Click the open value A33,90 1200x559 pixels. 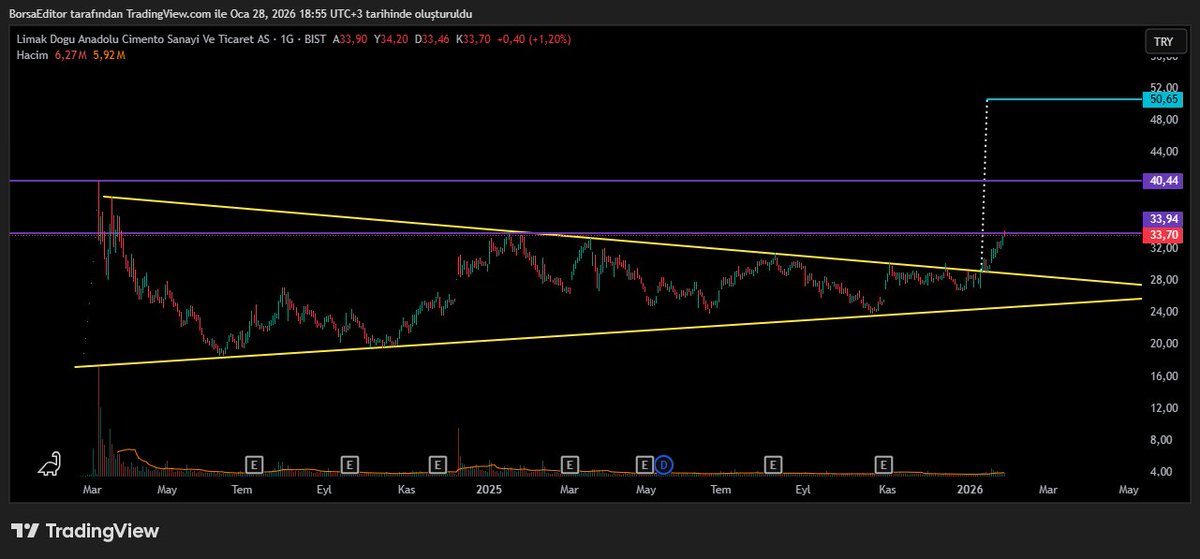point(349,39)
